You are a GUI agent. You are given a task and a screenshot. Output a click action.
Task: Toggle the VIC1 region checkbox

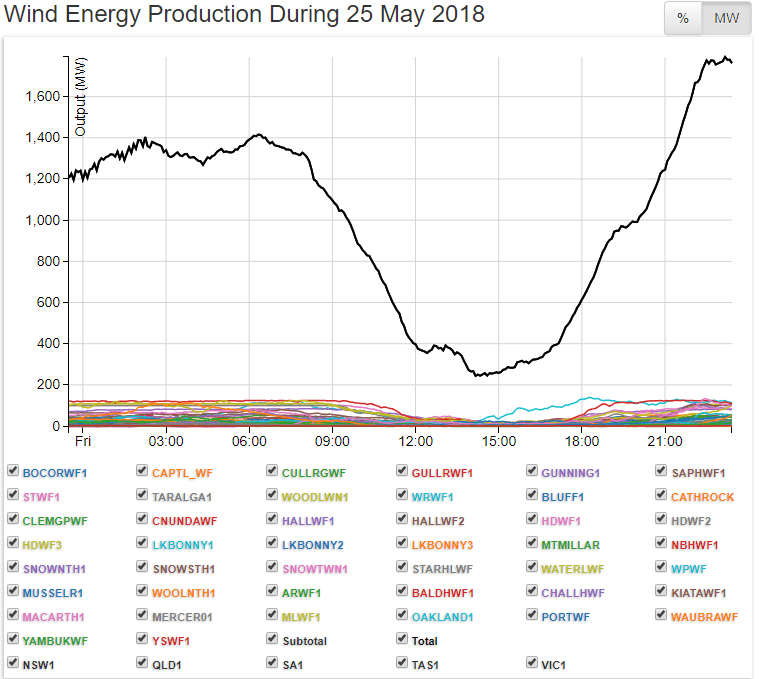coord(532,662)
